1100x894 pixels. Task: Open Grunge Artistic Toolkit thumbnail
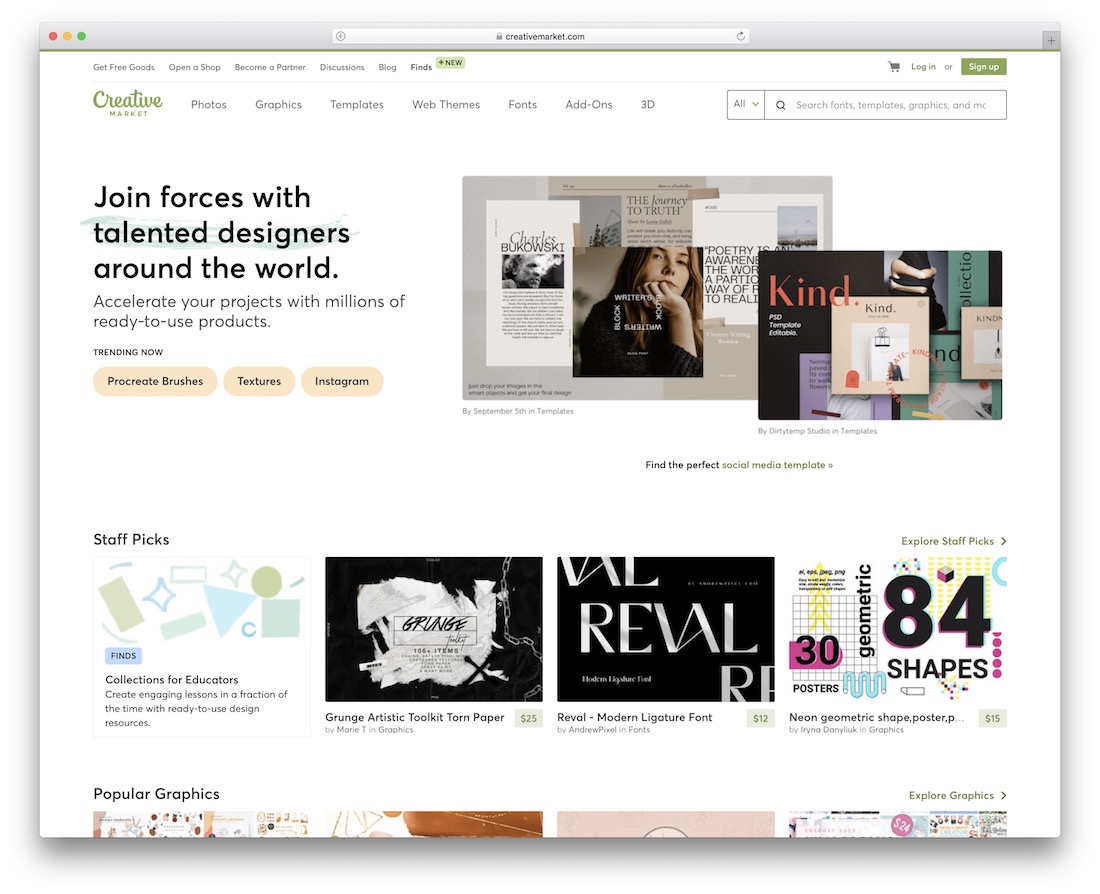click(x=434, y=629)
